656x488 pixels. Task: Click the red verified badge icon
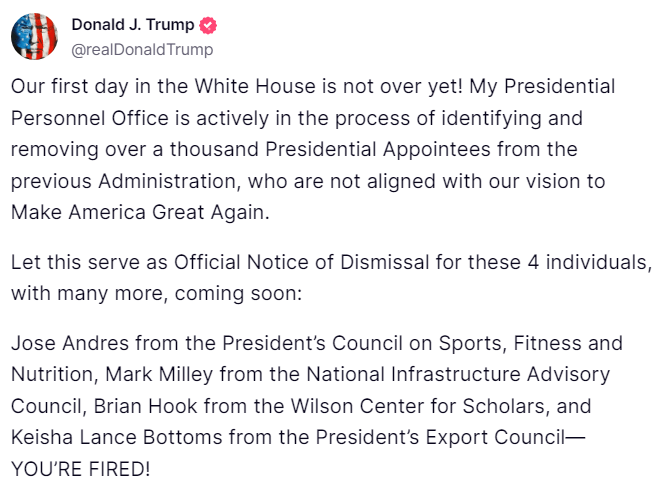click(x=208, y=26)
